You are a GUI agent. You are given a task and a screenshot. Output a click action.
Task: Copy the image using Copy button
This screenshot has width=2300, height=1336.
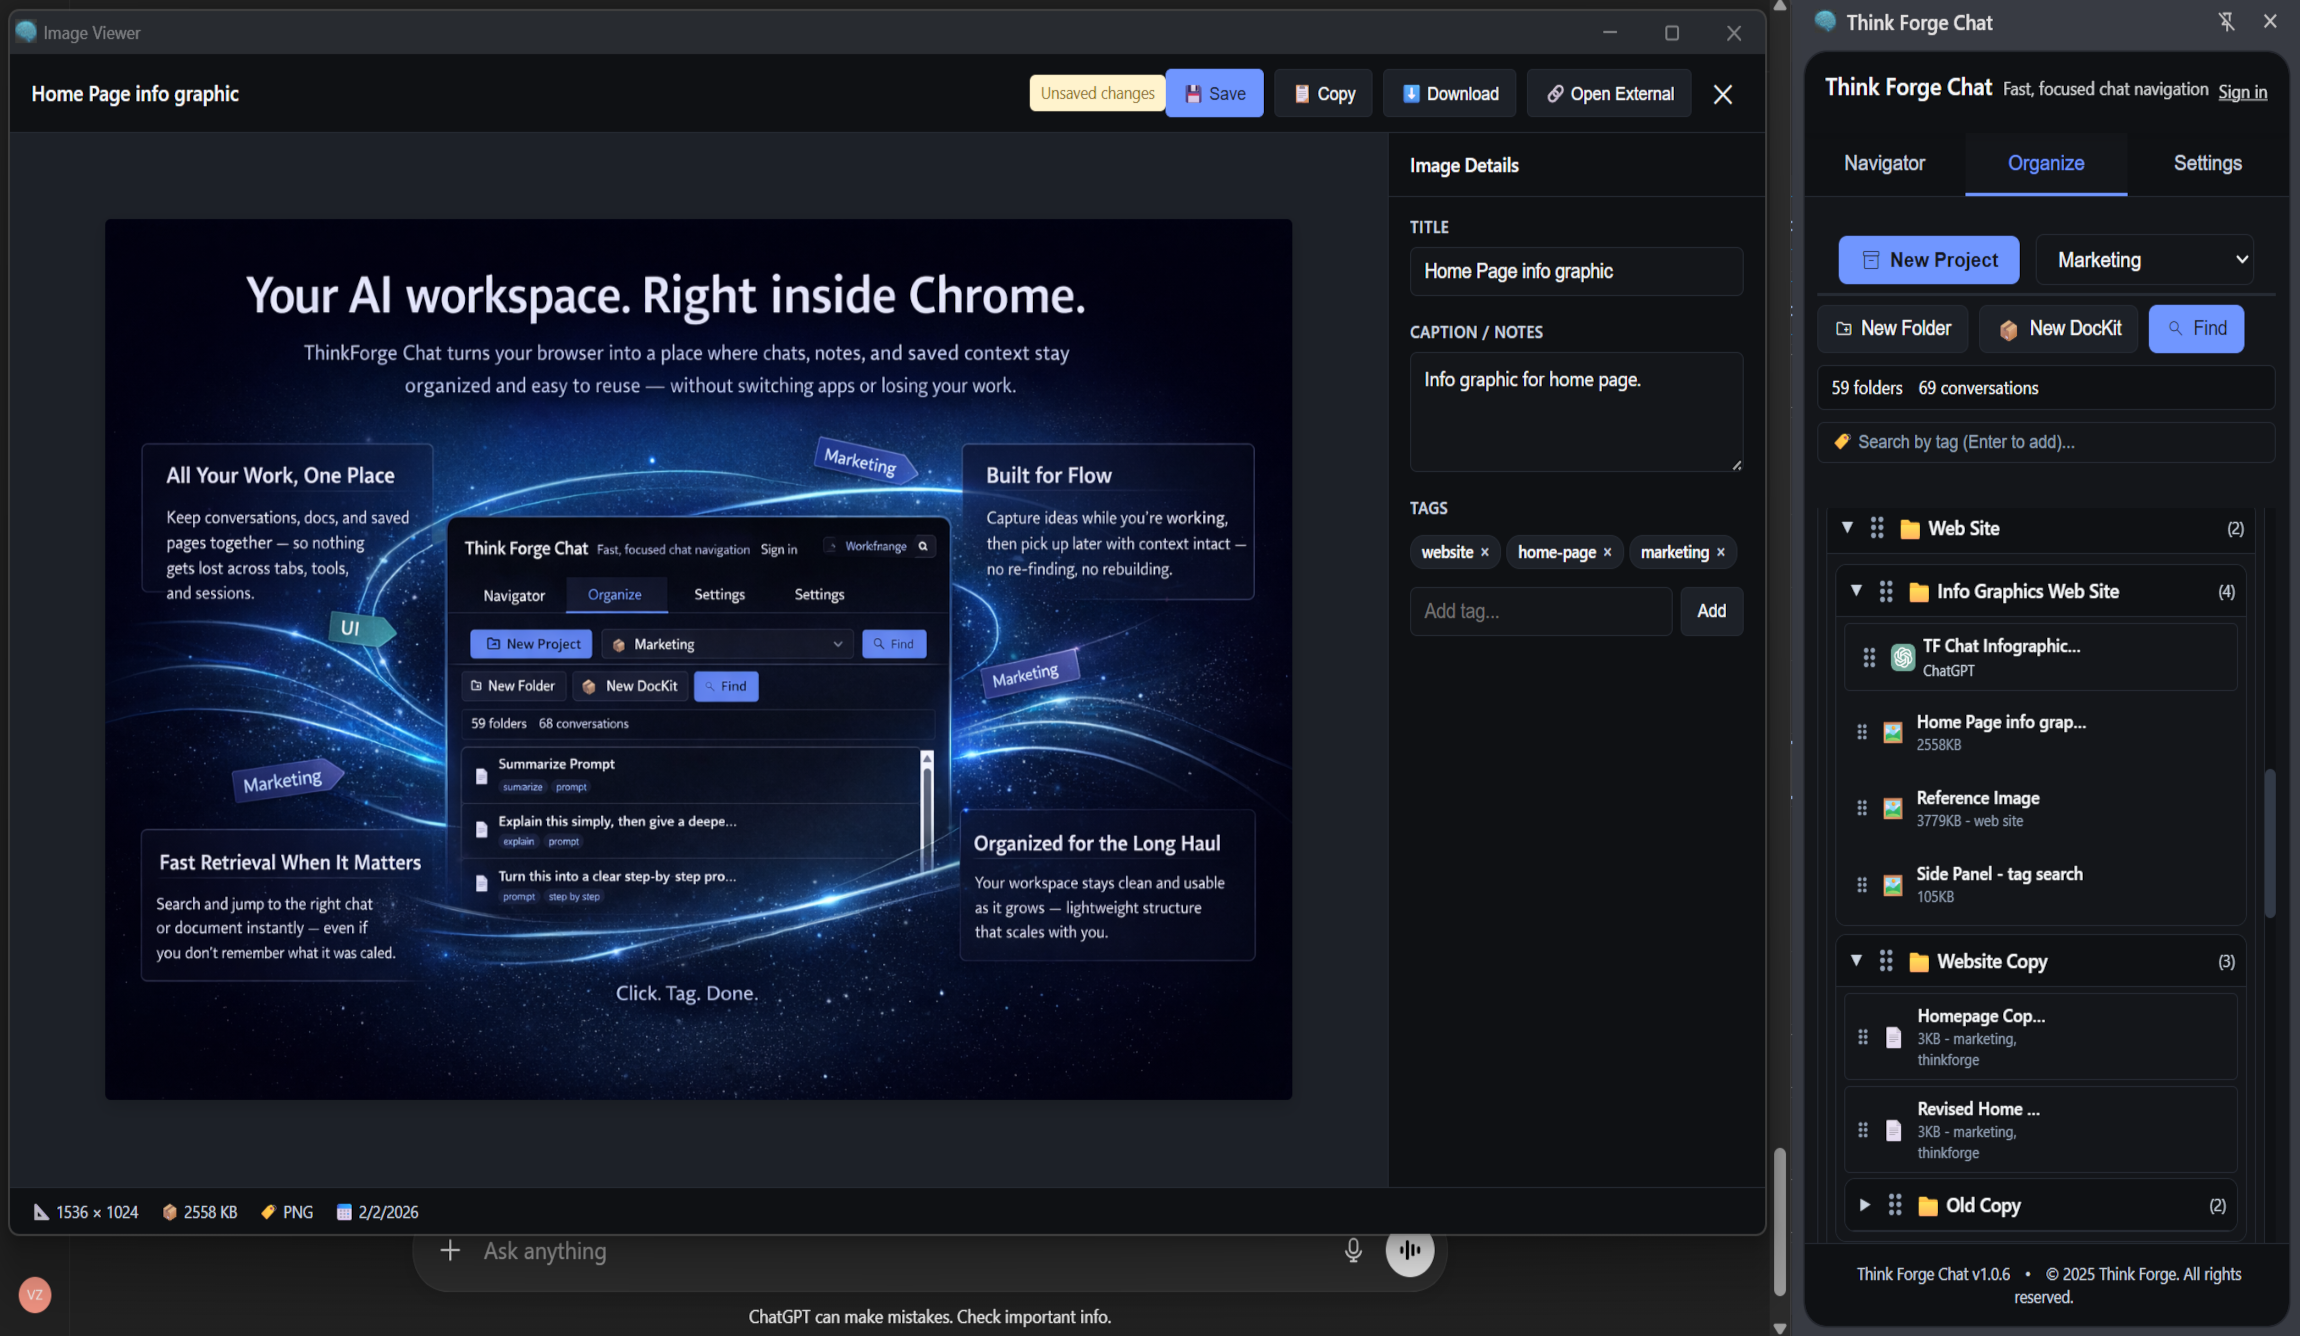click(x=1323, y=93)
